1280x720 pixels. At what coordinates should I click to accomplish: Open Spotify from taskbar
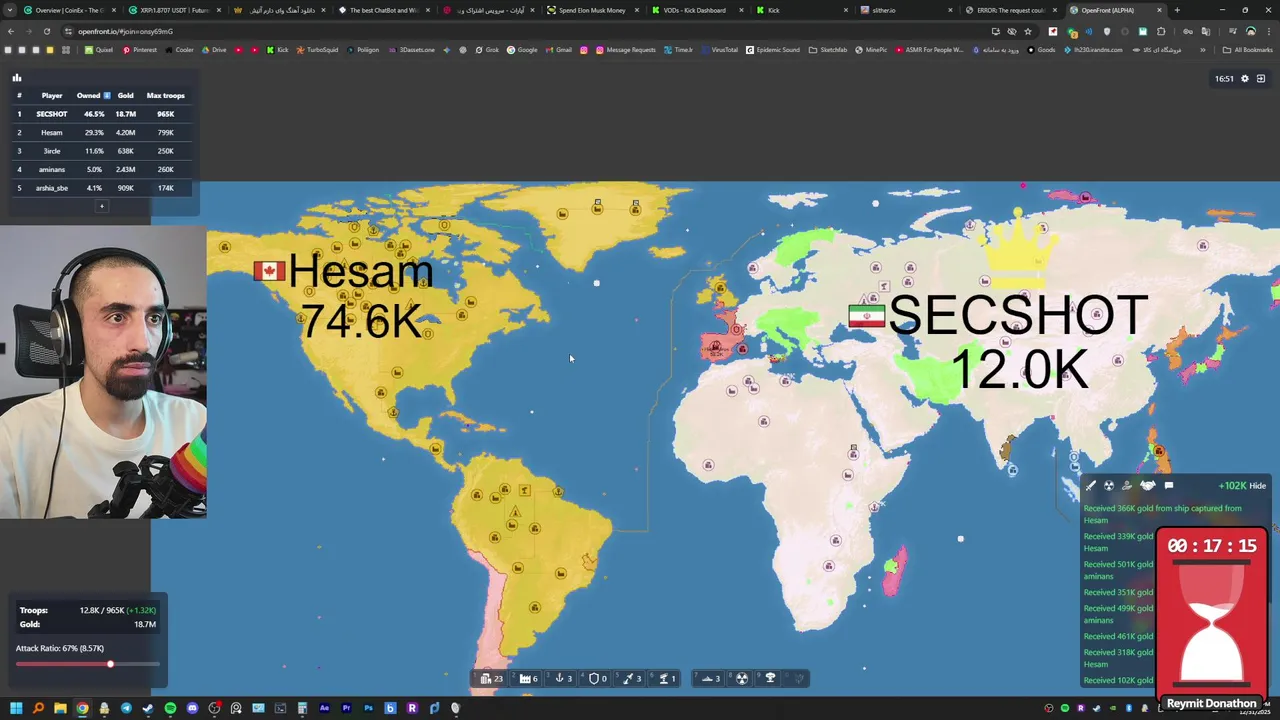pyautogui.click(x=170, y=708)
